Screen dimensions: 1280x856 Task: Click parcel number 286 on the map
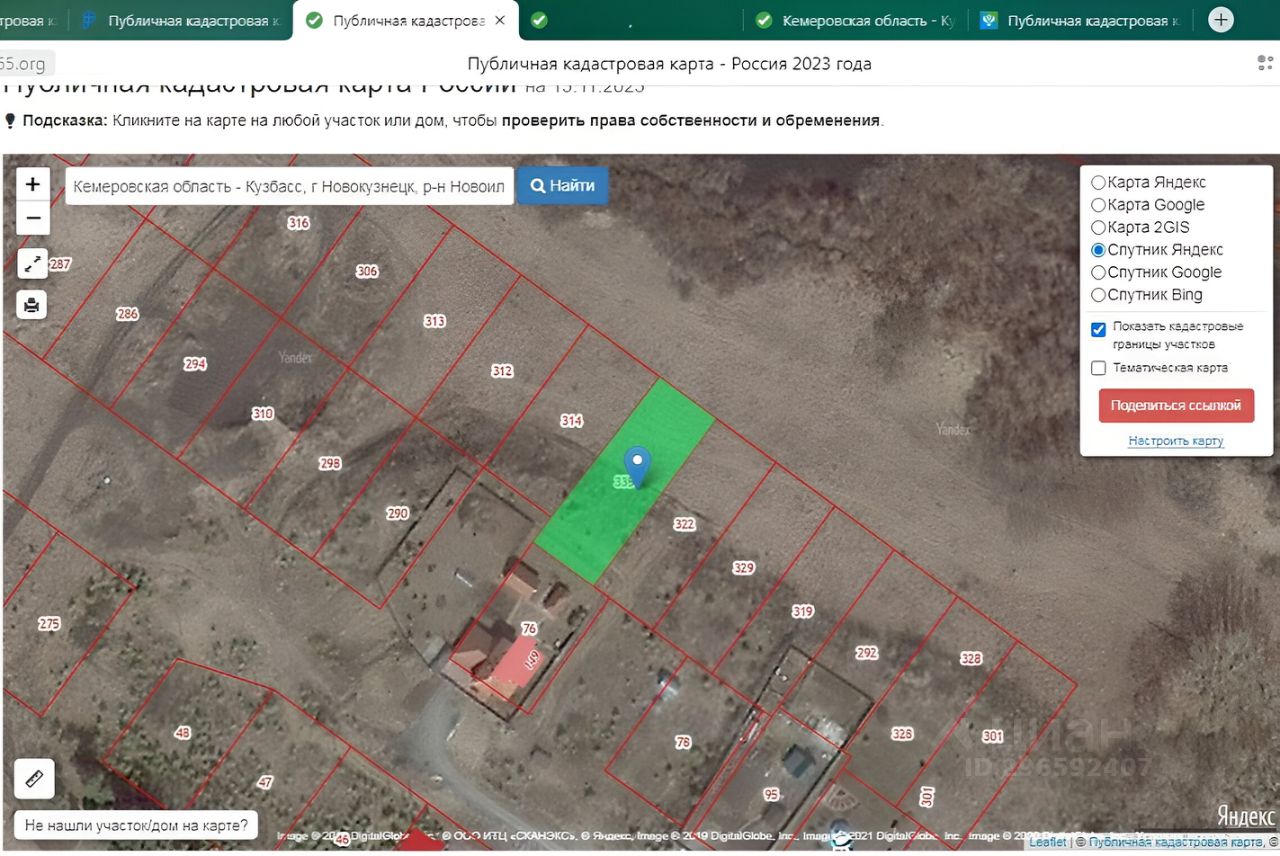point(127,314)
